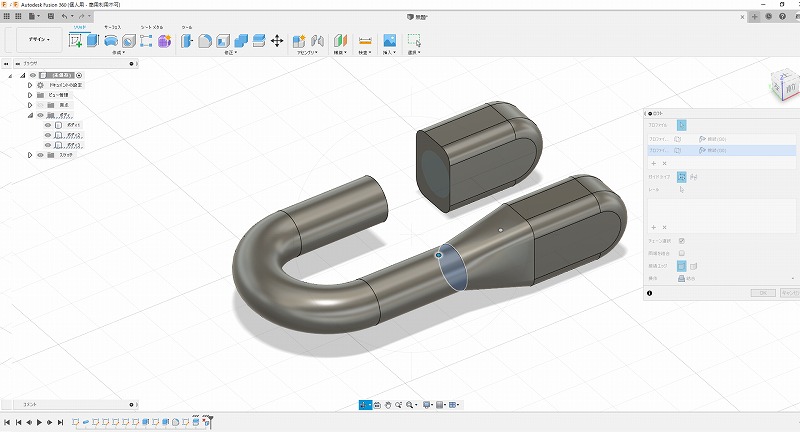Open the Insert image tool
800x432 pixels.
coord(390,41)
